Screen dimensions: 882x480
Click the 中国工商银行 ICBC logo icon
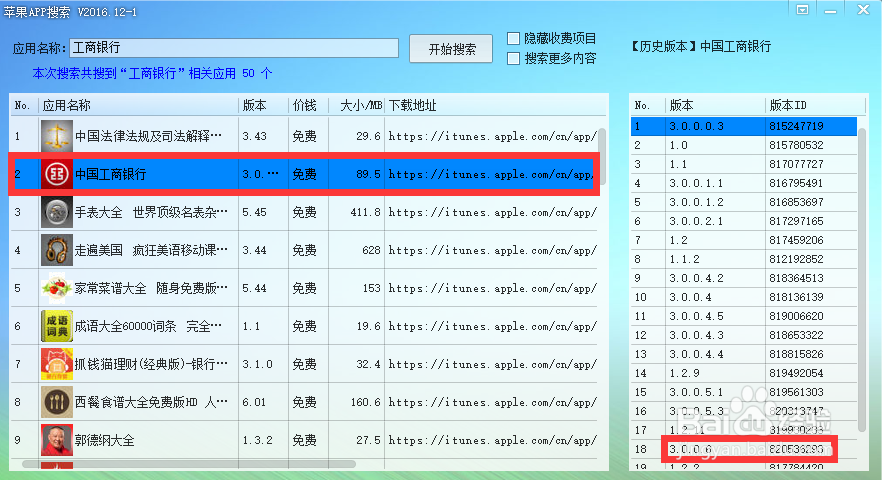[57, 174]
